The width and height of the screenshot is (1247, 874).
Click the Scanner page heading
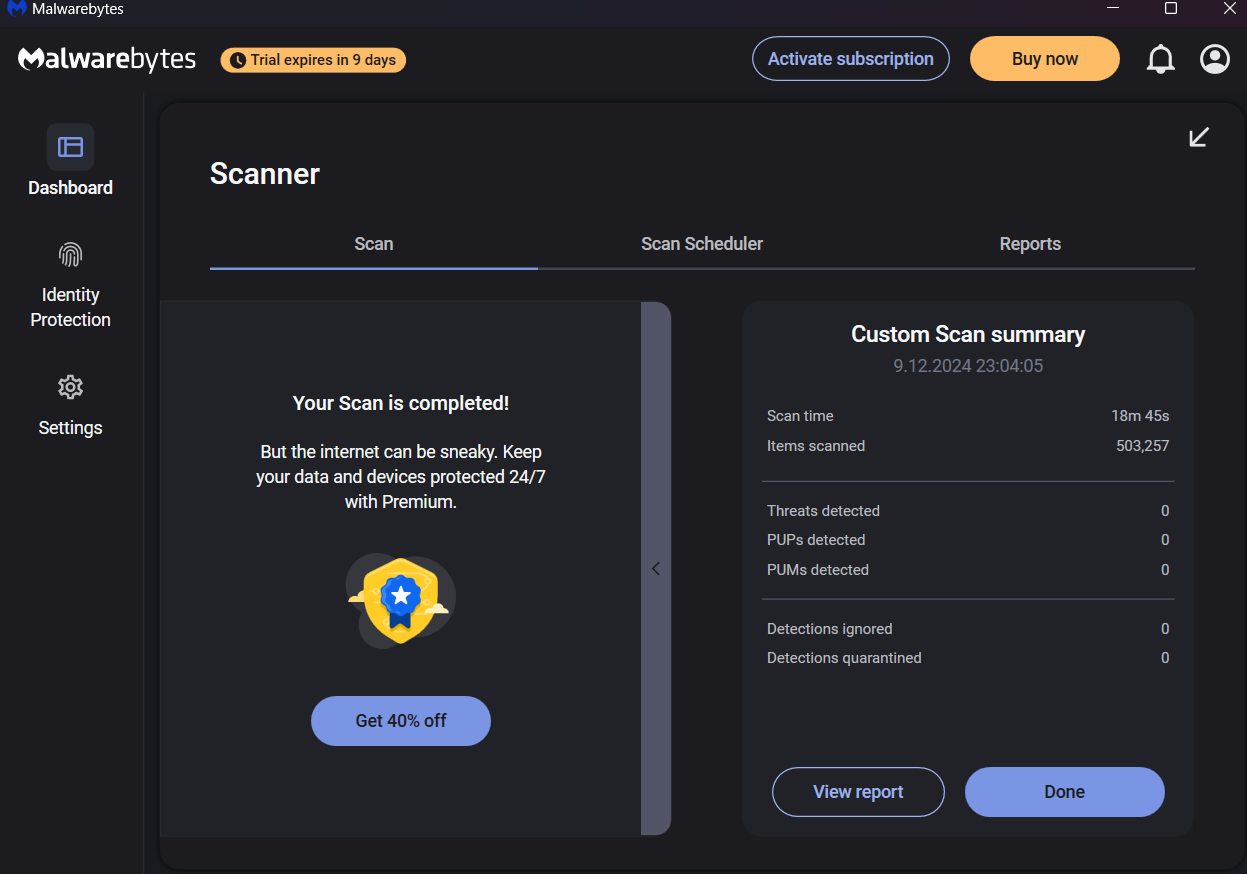(265, 174)
